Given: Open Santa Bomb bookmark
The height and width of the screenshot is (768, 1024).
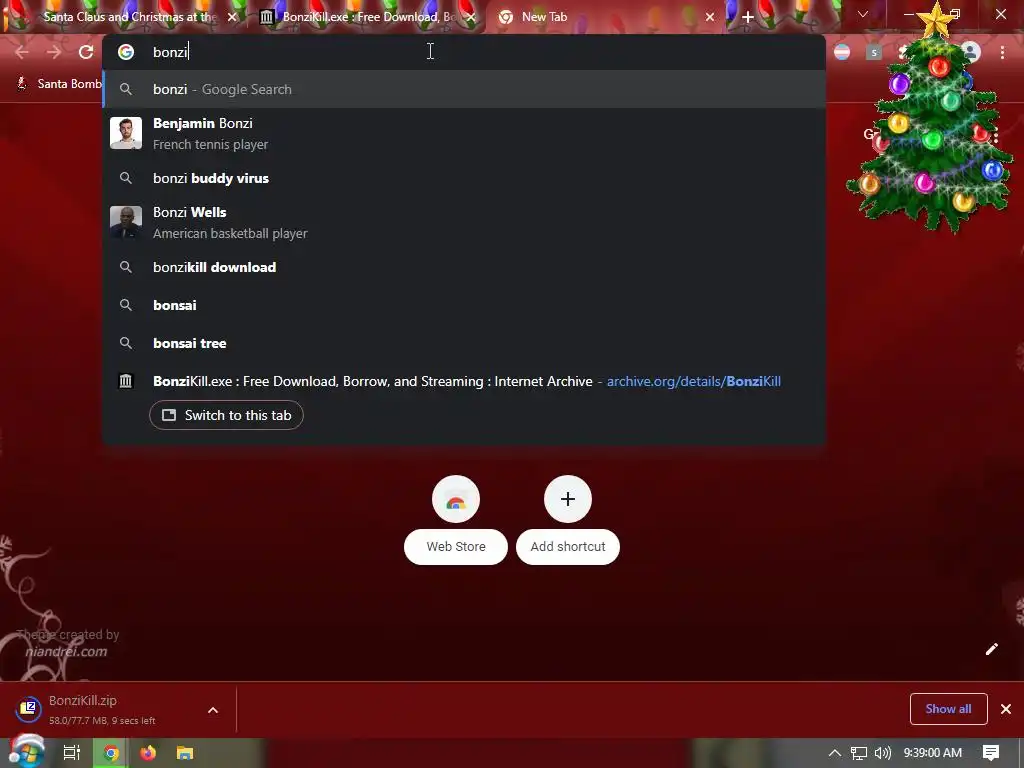Looking at the screenshot, I should click(59, 84).
